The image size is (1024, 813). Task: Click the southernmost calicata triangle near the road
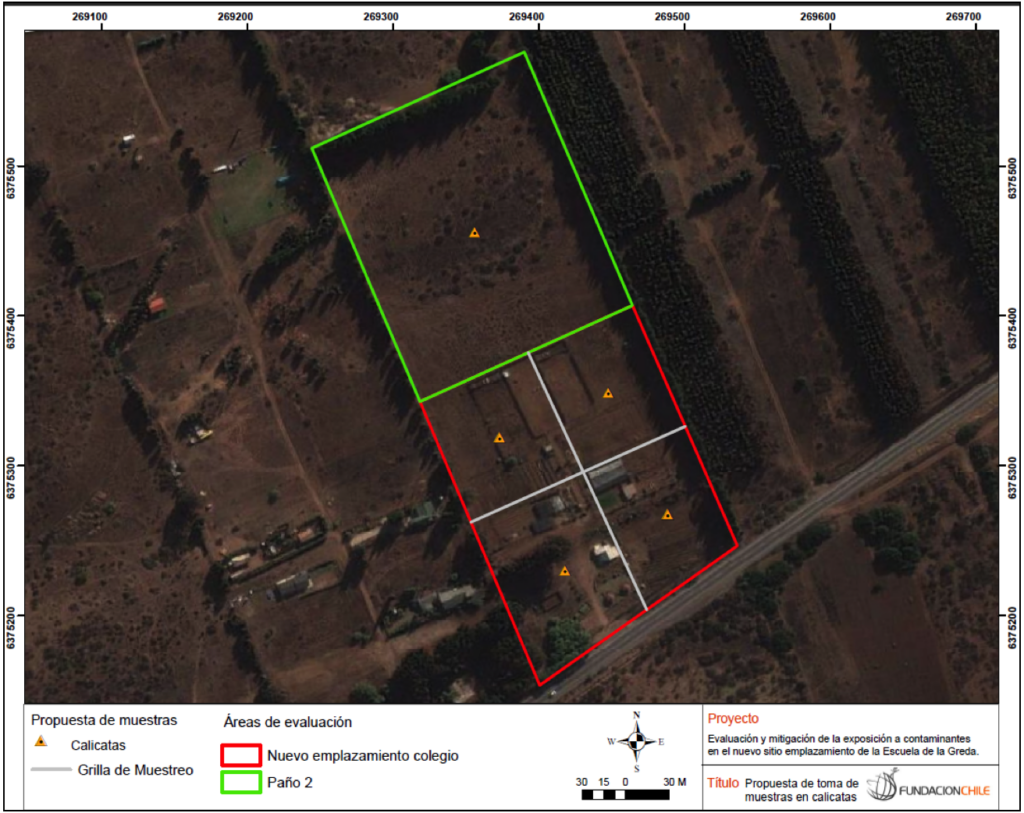[564, 572]
